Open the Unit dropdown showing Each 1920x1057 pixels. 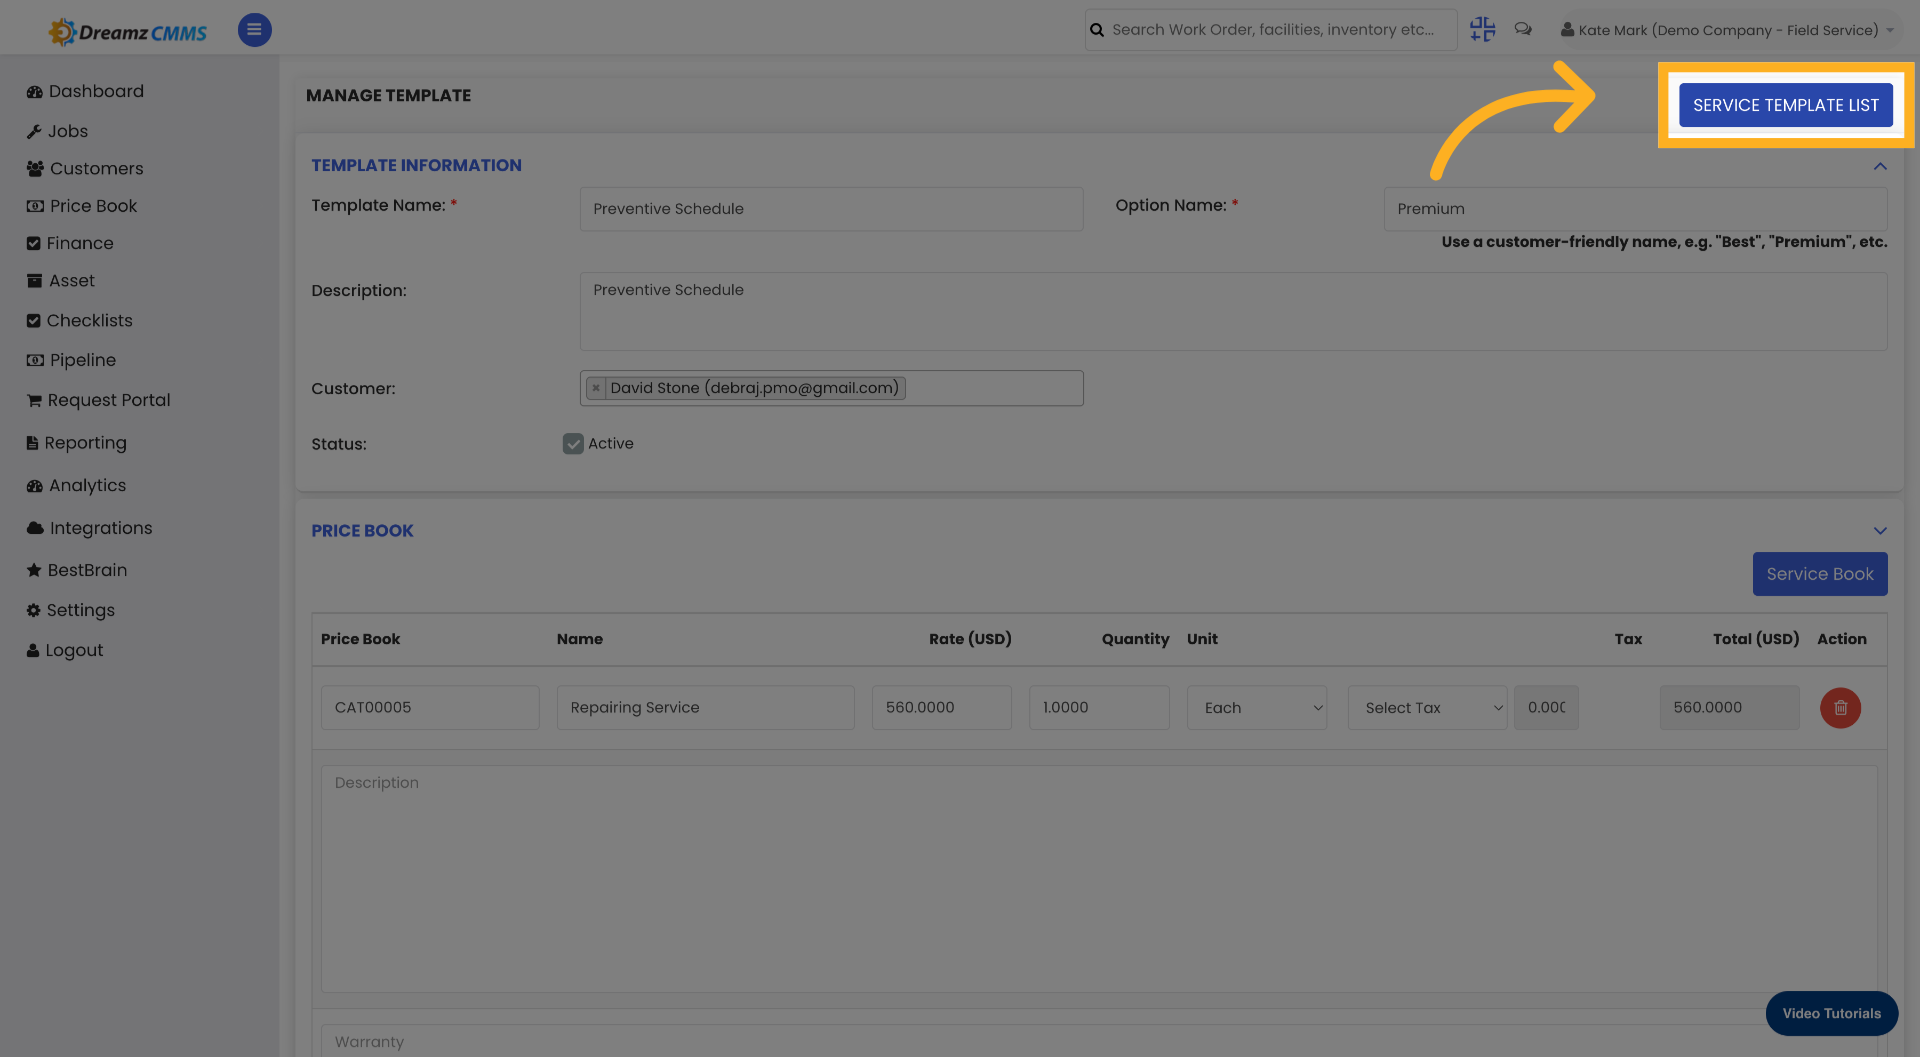coord(1256,707)
